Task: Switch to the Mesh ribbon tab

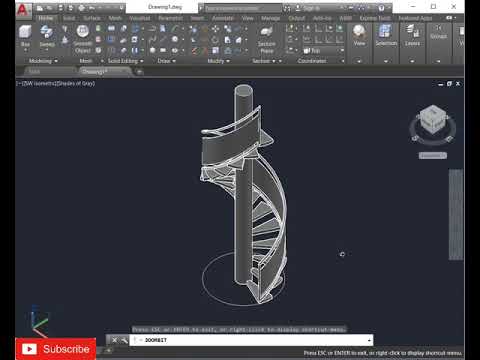Action: (x=115, y=18)
